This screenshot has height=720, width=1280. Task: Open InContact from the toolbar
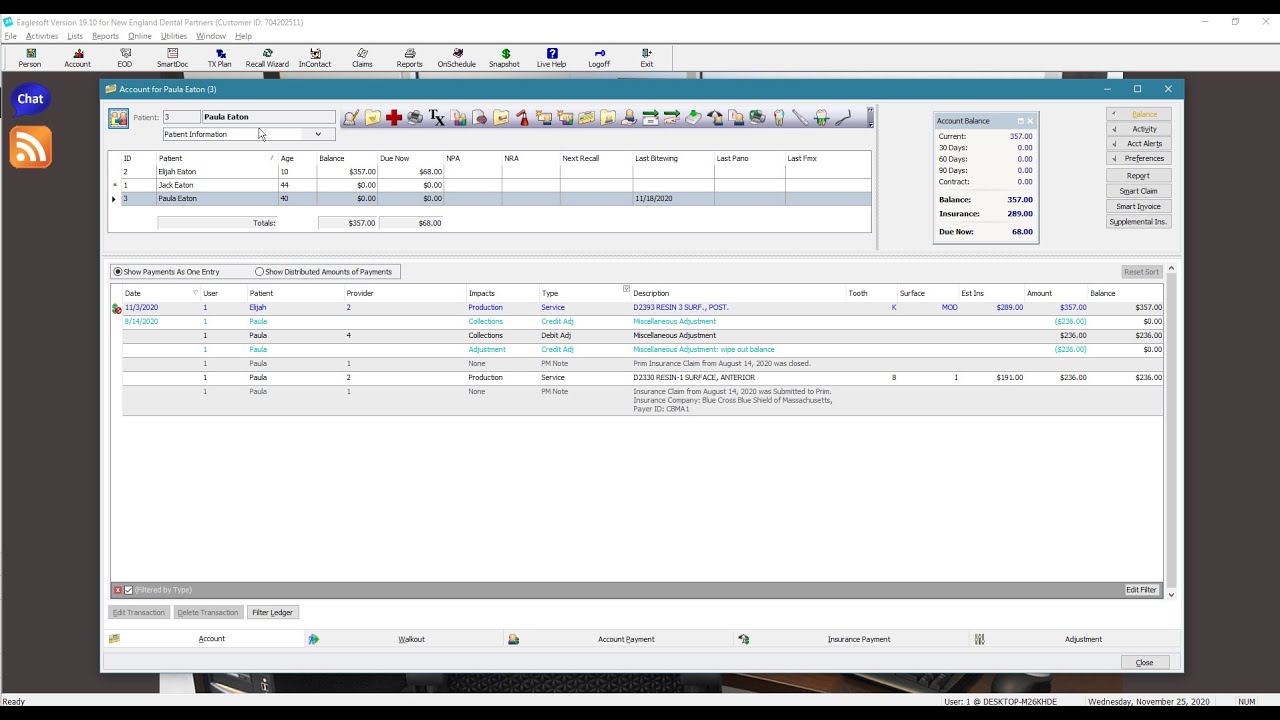point(315,58)
